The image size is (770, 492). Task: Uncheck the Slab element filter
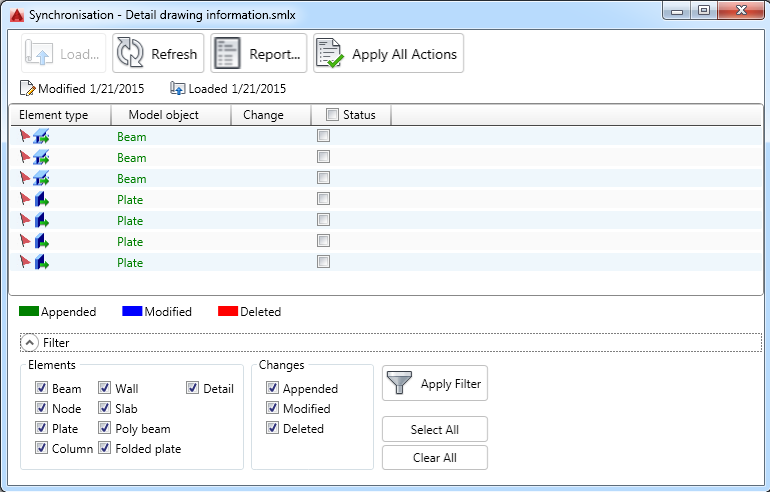click(x=104, y=408)
